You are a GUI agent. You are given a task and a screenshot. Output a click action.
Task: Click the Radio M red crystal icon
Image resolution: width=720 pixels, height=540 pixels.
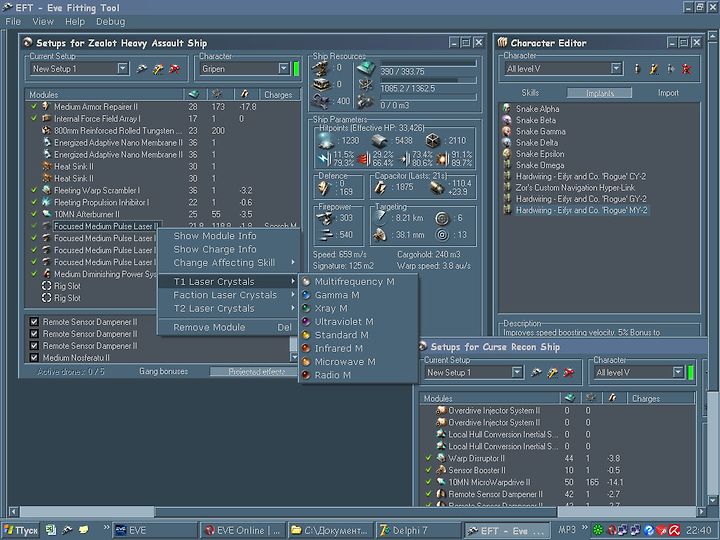pos(306,375)
